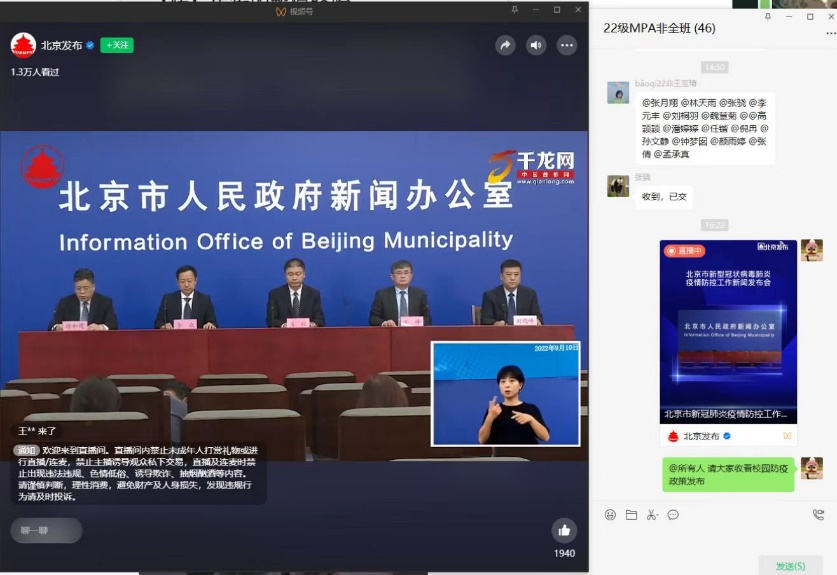Viewport: 837px width, 575px height.
Task: Pin the 22级MPA非全班 chat window
Action: click(768, 17)
